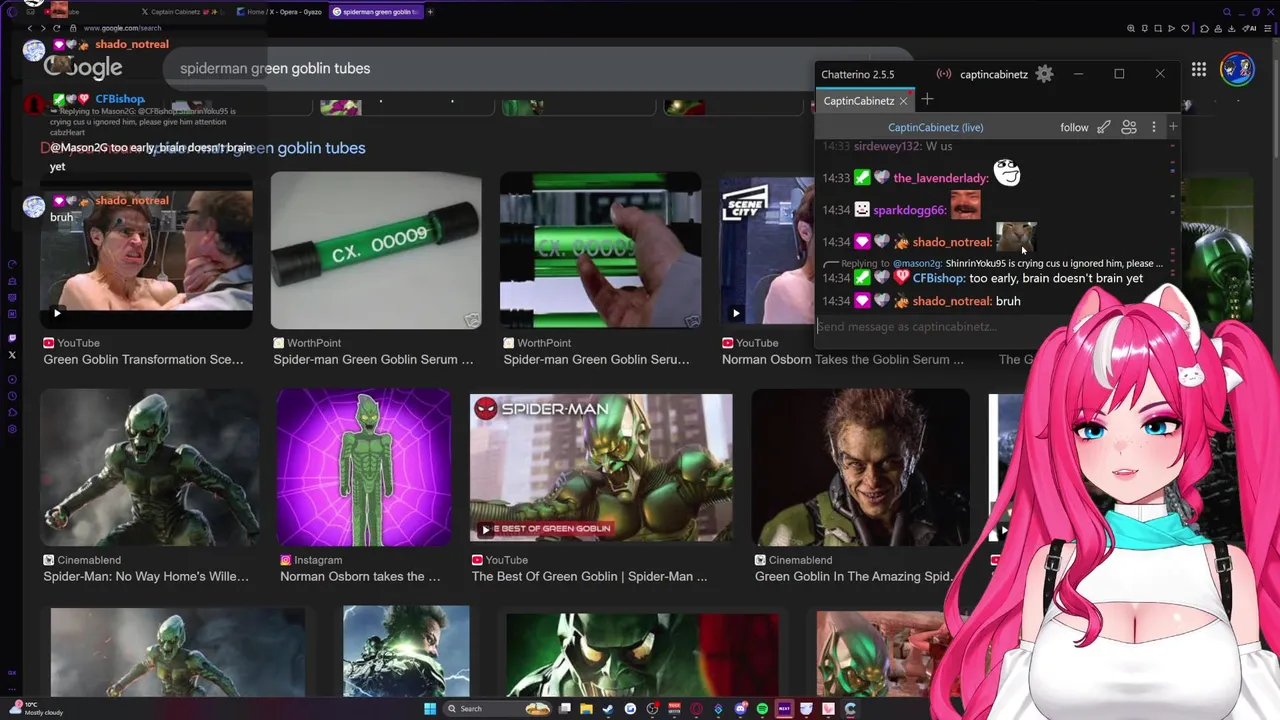Click username the_lavenderlady in chat
This screenshot has height=720, width=1280.
pyautogui.click(x=940, y=178)
